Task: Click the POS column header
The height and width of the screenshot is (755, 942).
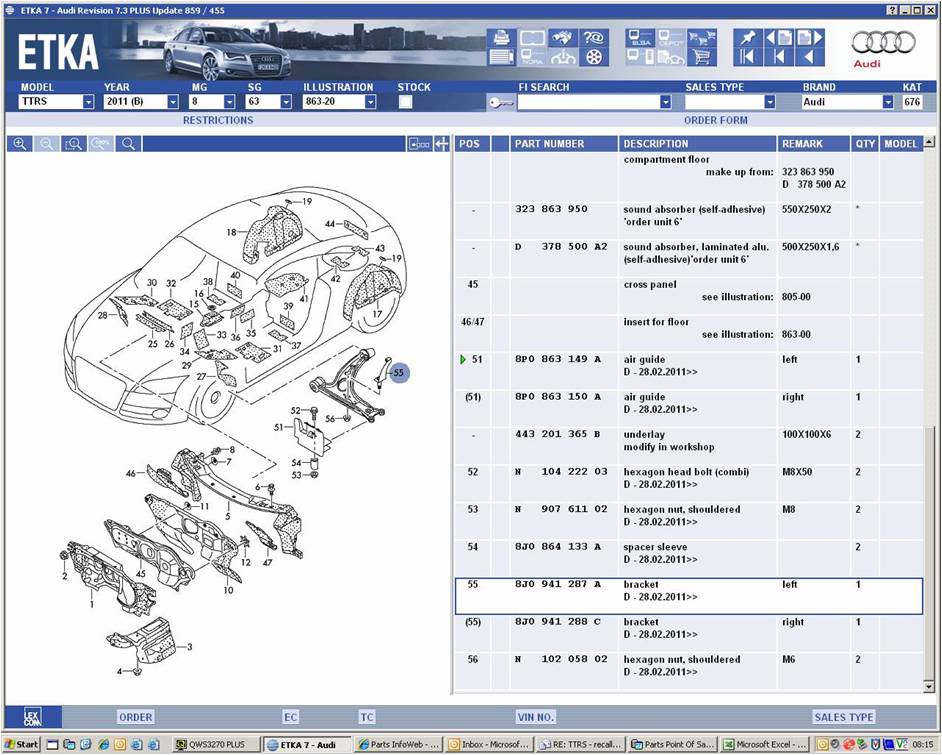Action: 472,144
